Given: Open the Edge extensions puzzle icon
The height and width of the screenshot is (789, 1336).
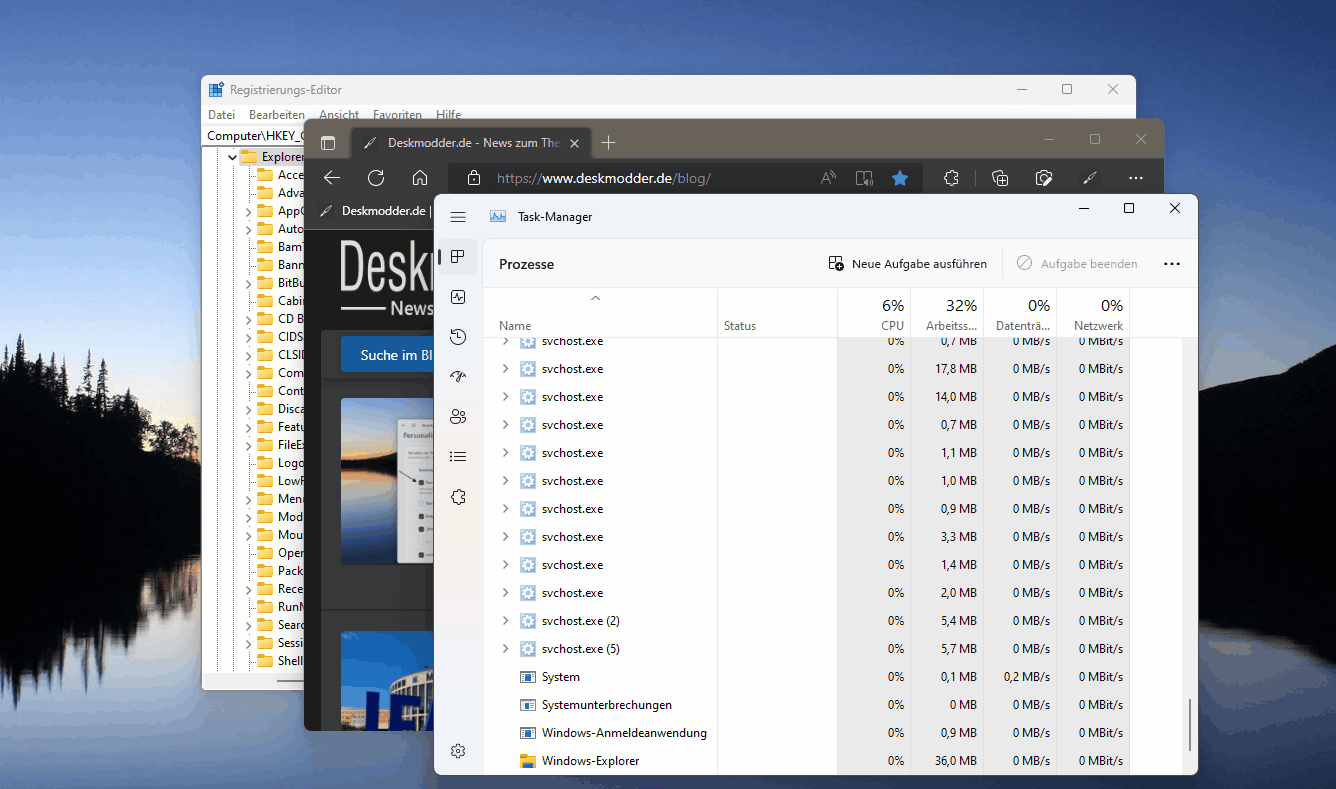Looking at the screenshot, I should (x=951, y=178).
